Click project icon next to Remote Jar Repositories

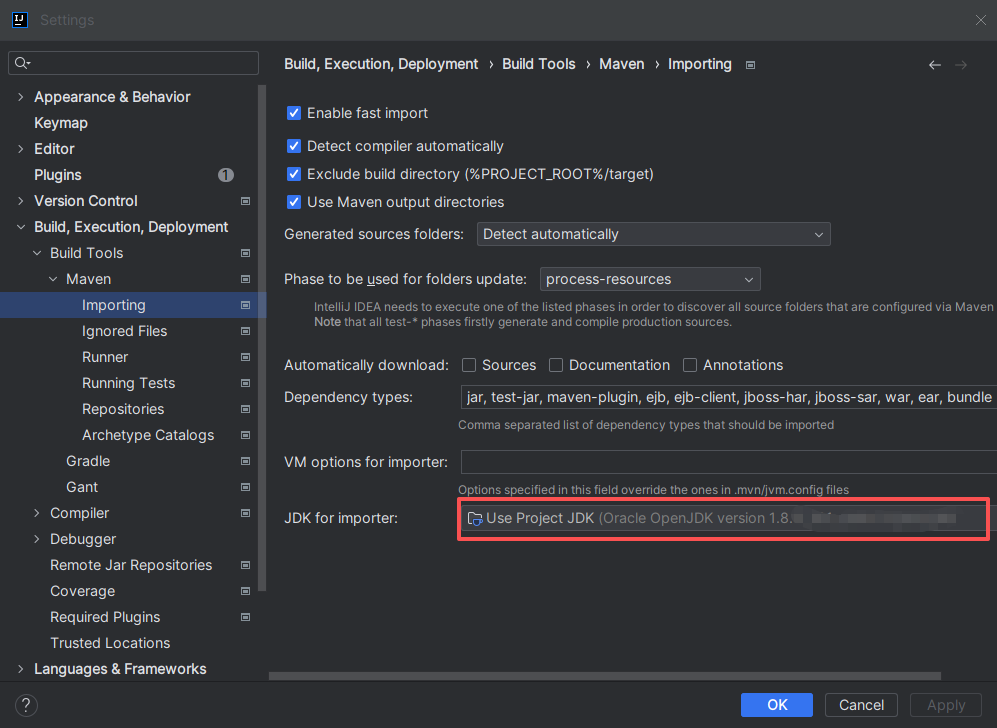click(245, 565)
